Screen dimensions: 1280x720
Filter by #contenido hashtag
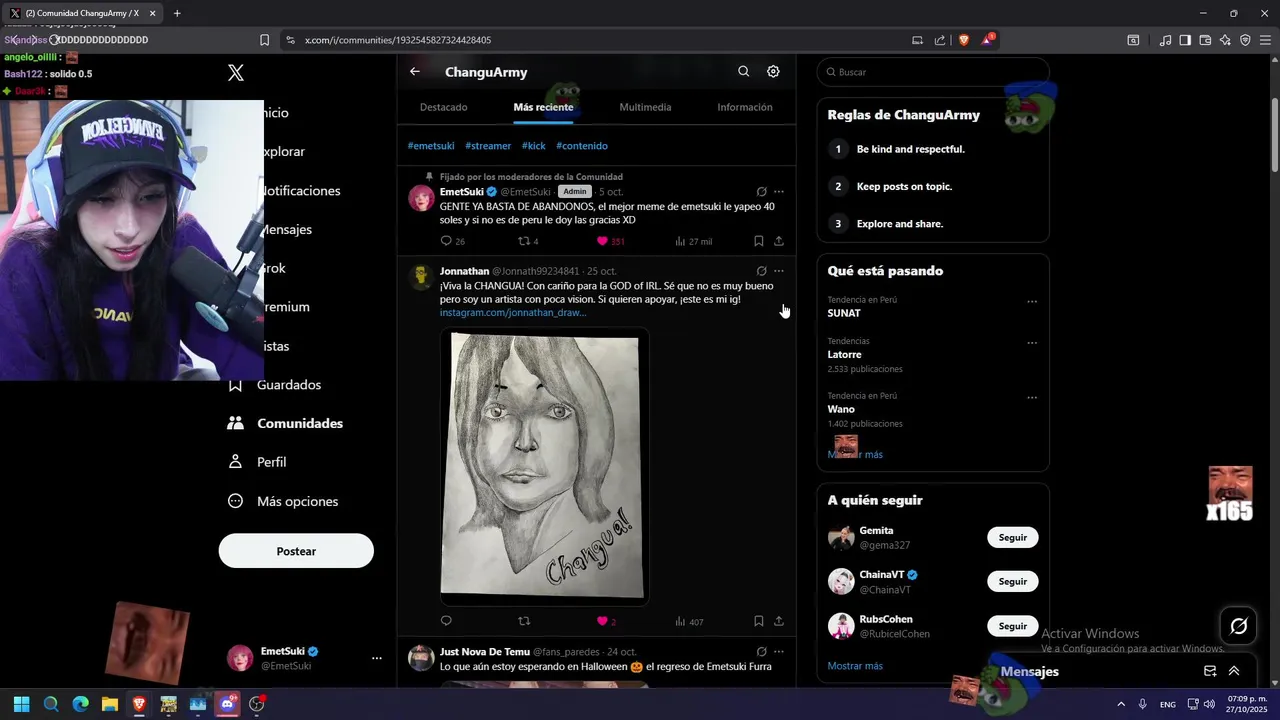pos(582,146)
